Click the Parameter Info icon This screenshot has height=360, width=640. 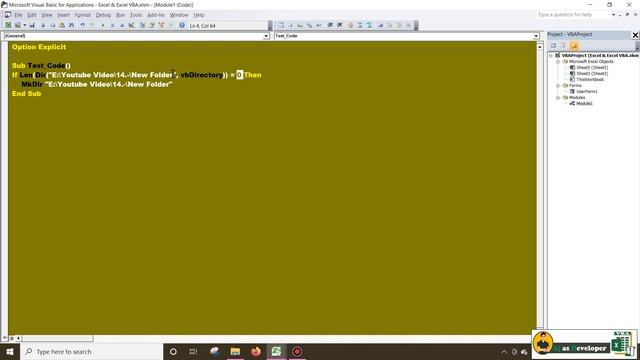point(309,25)
